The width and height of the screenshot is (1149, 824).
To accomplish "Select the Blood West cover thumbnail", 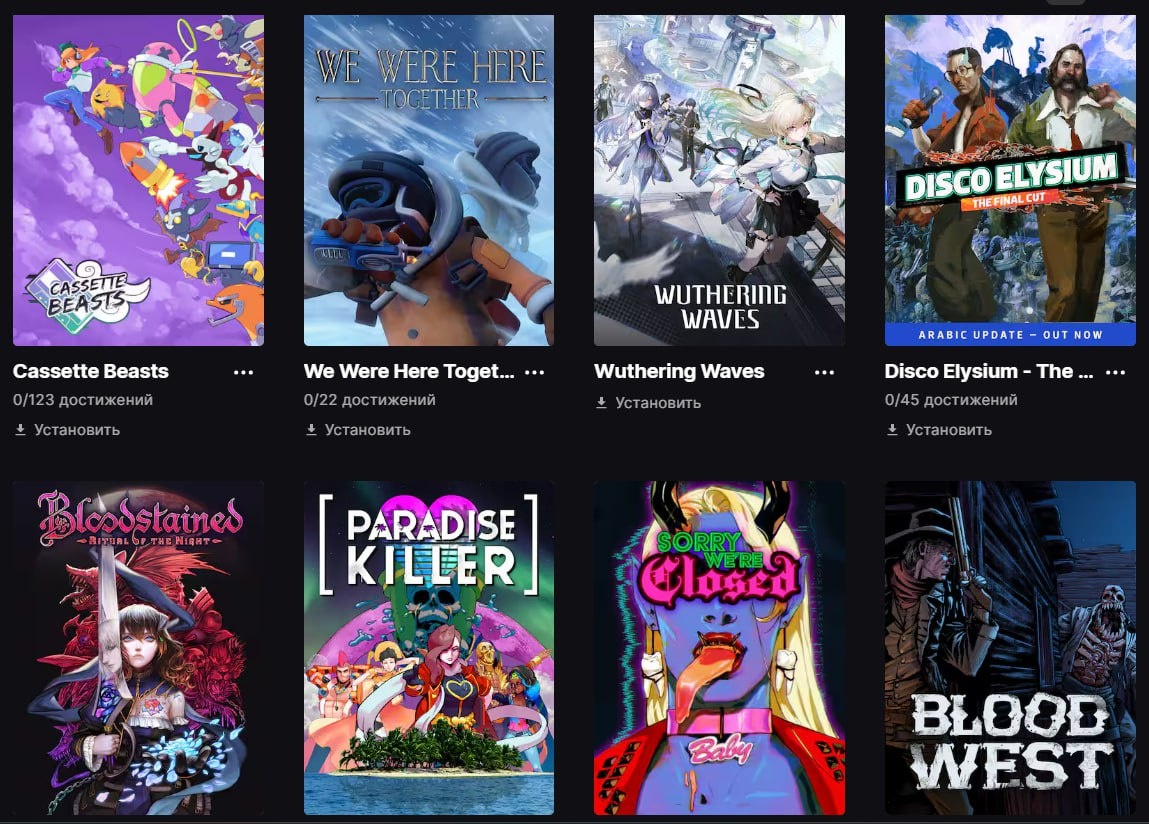I will (1010, 648).
